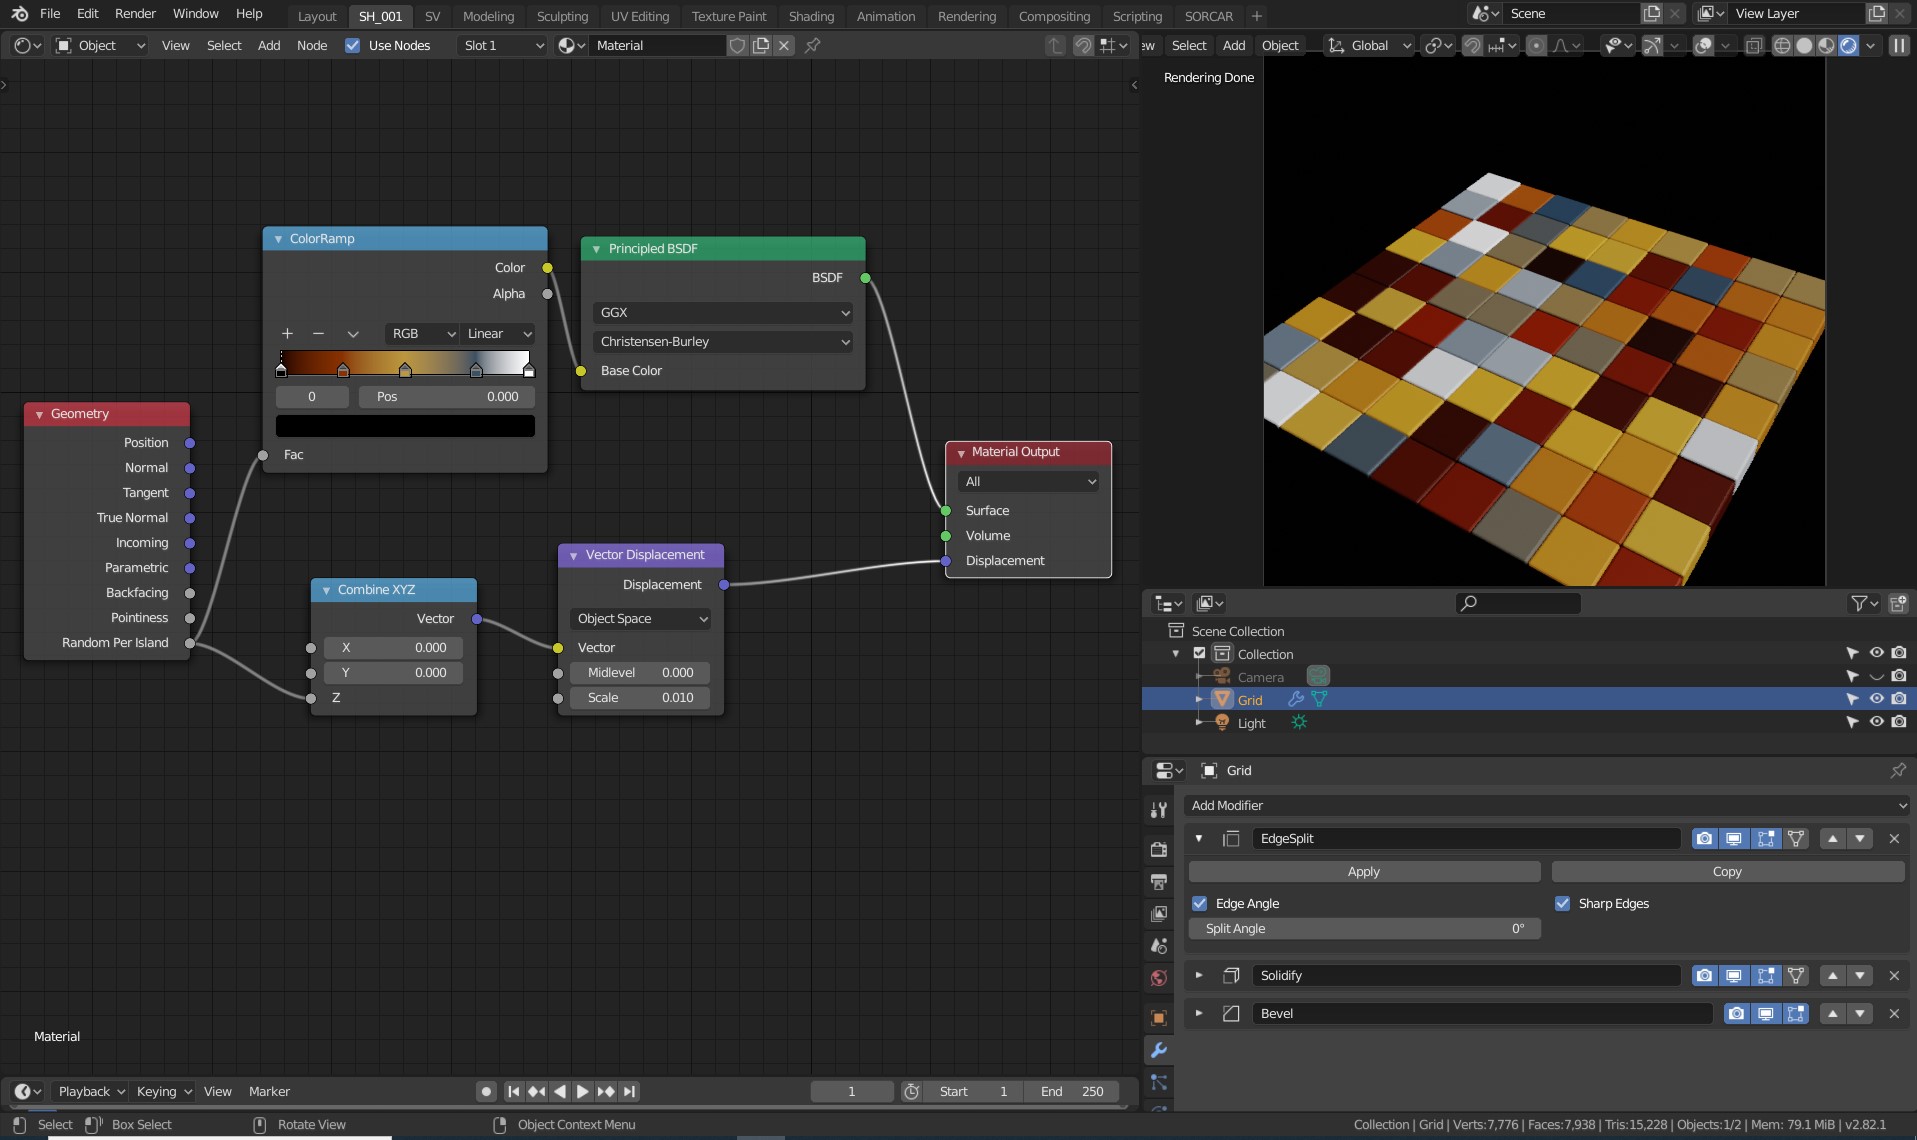This screenshot has height=1140, width=1917.
Task: Apply the EdgeSplit modifier
Action: click(1363, 871)
